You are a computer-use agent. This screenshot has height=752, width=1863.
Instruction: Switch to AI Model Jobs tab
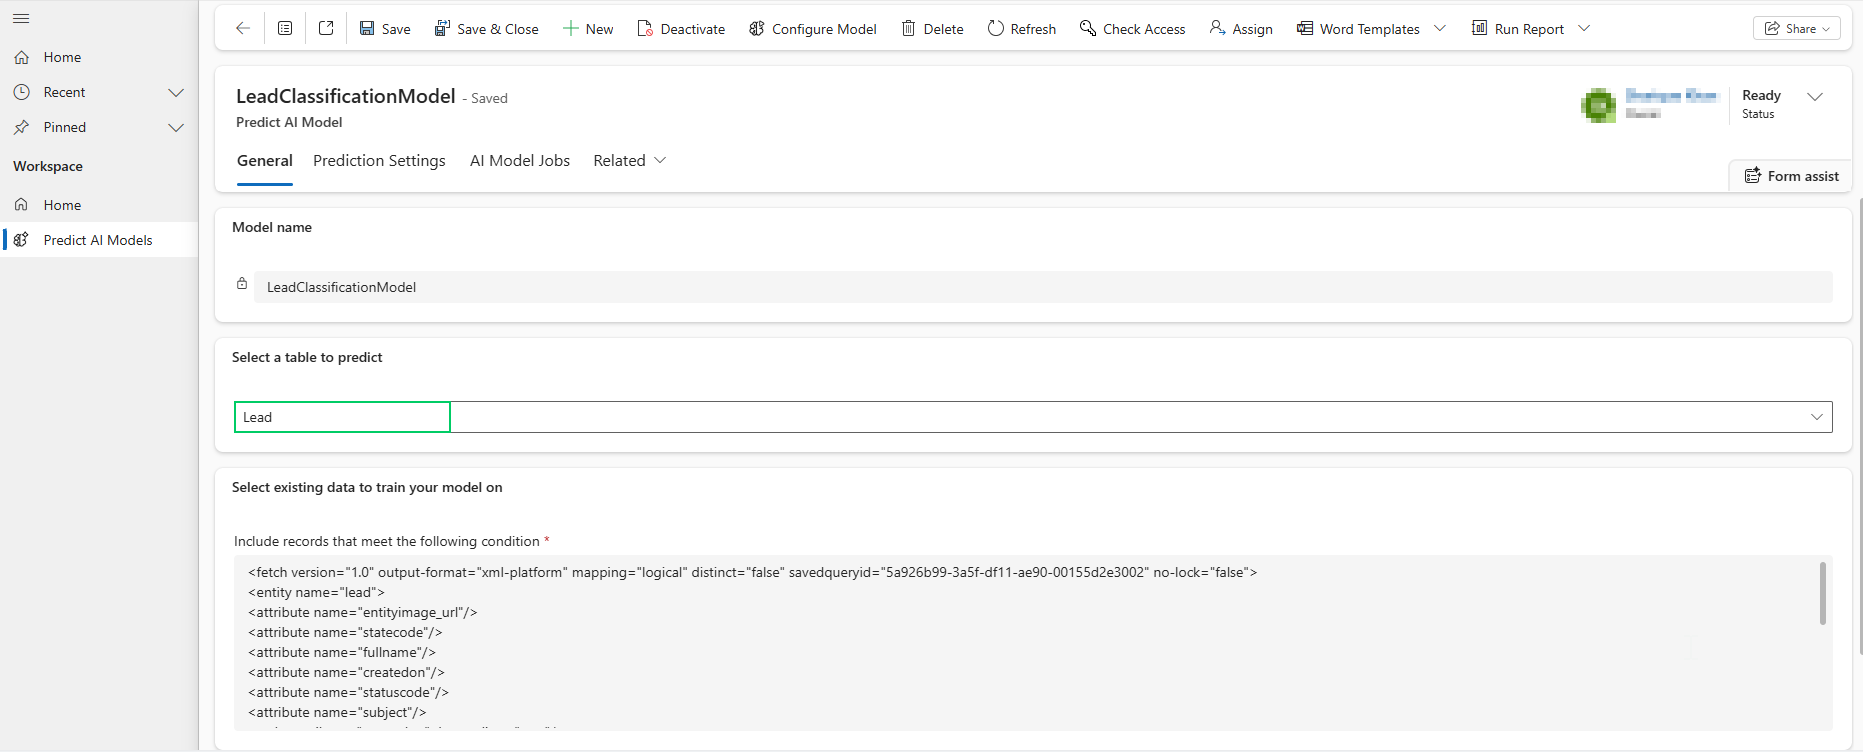(x=519, y=161)
